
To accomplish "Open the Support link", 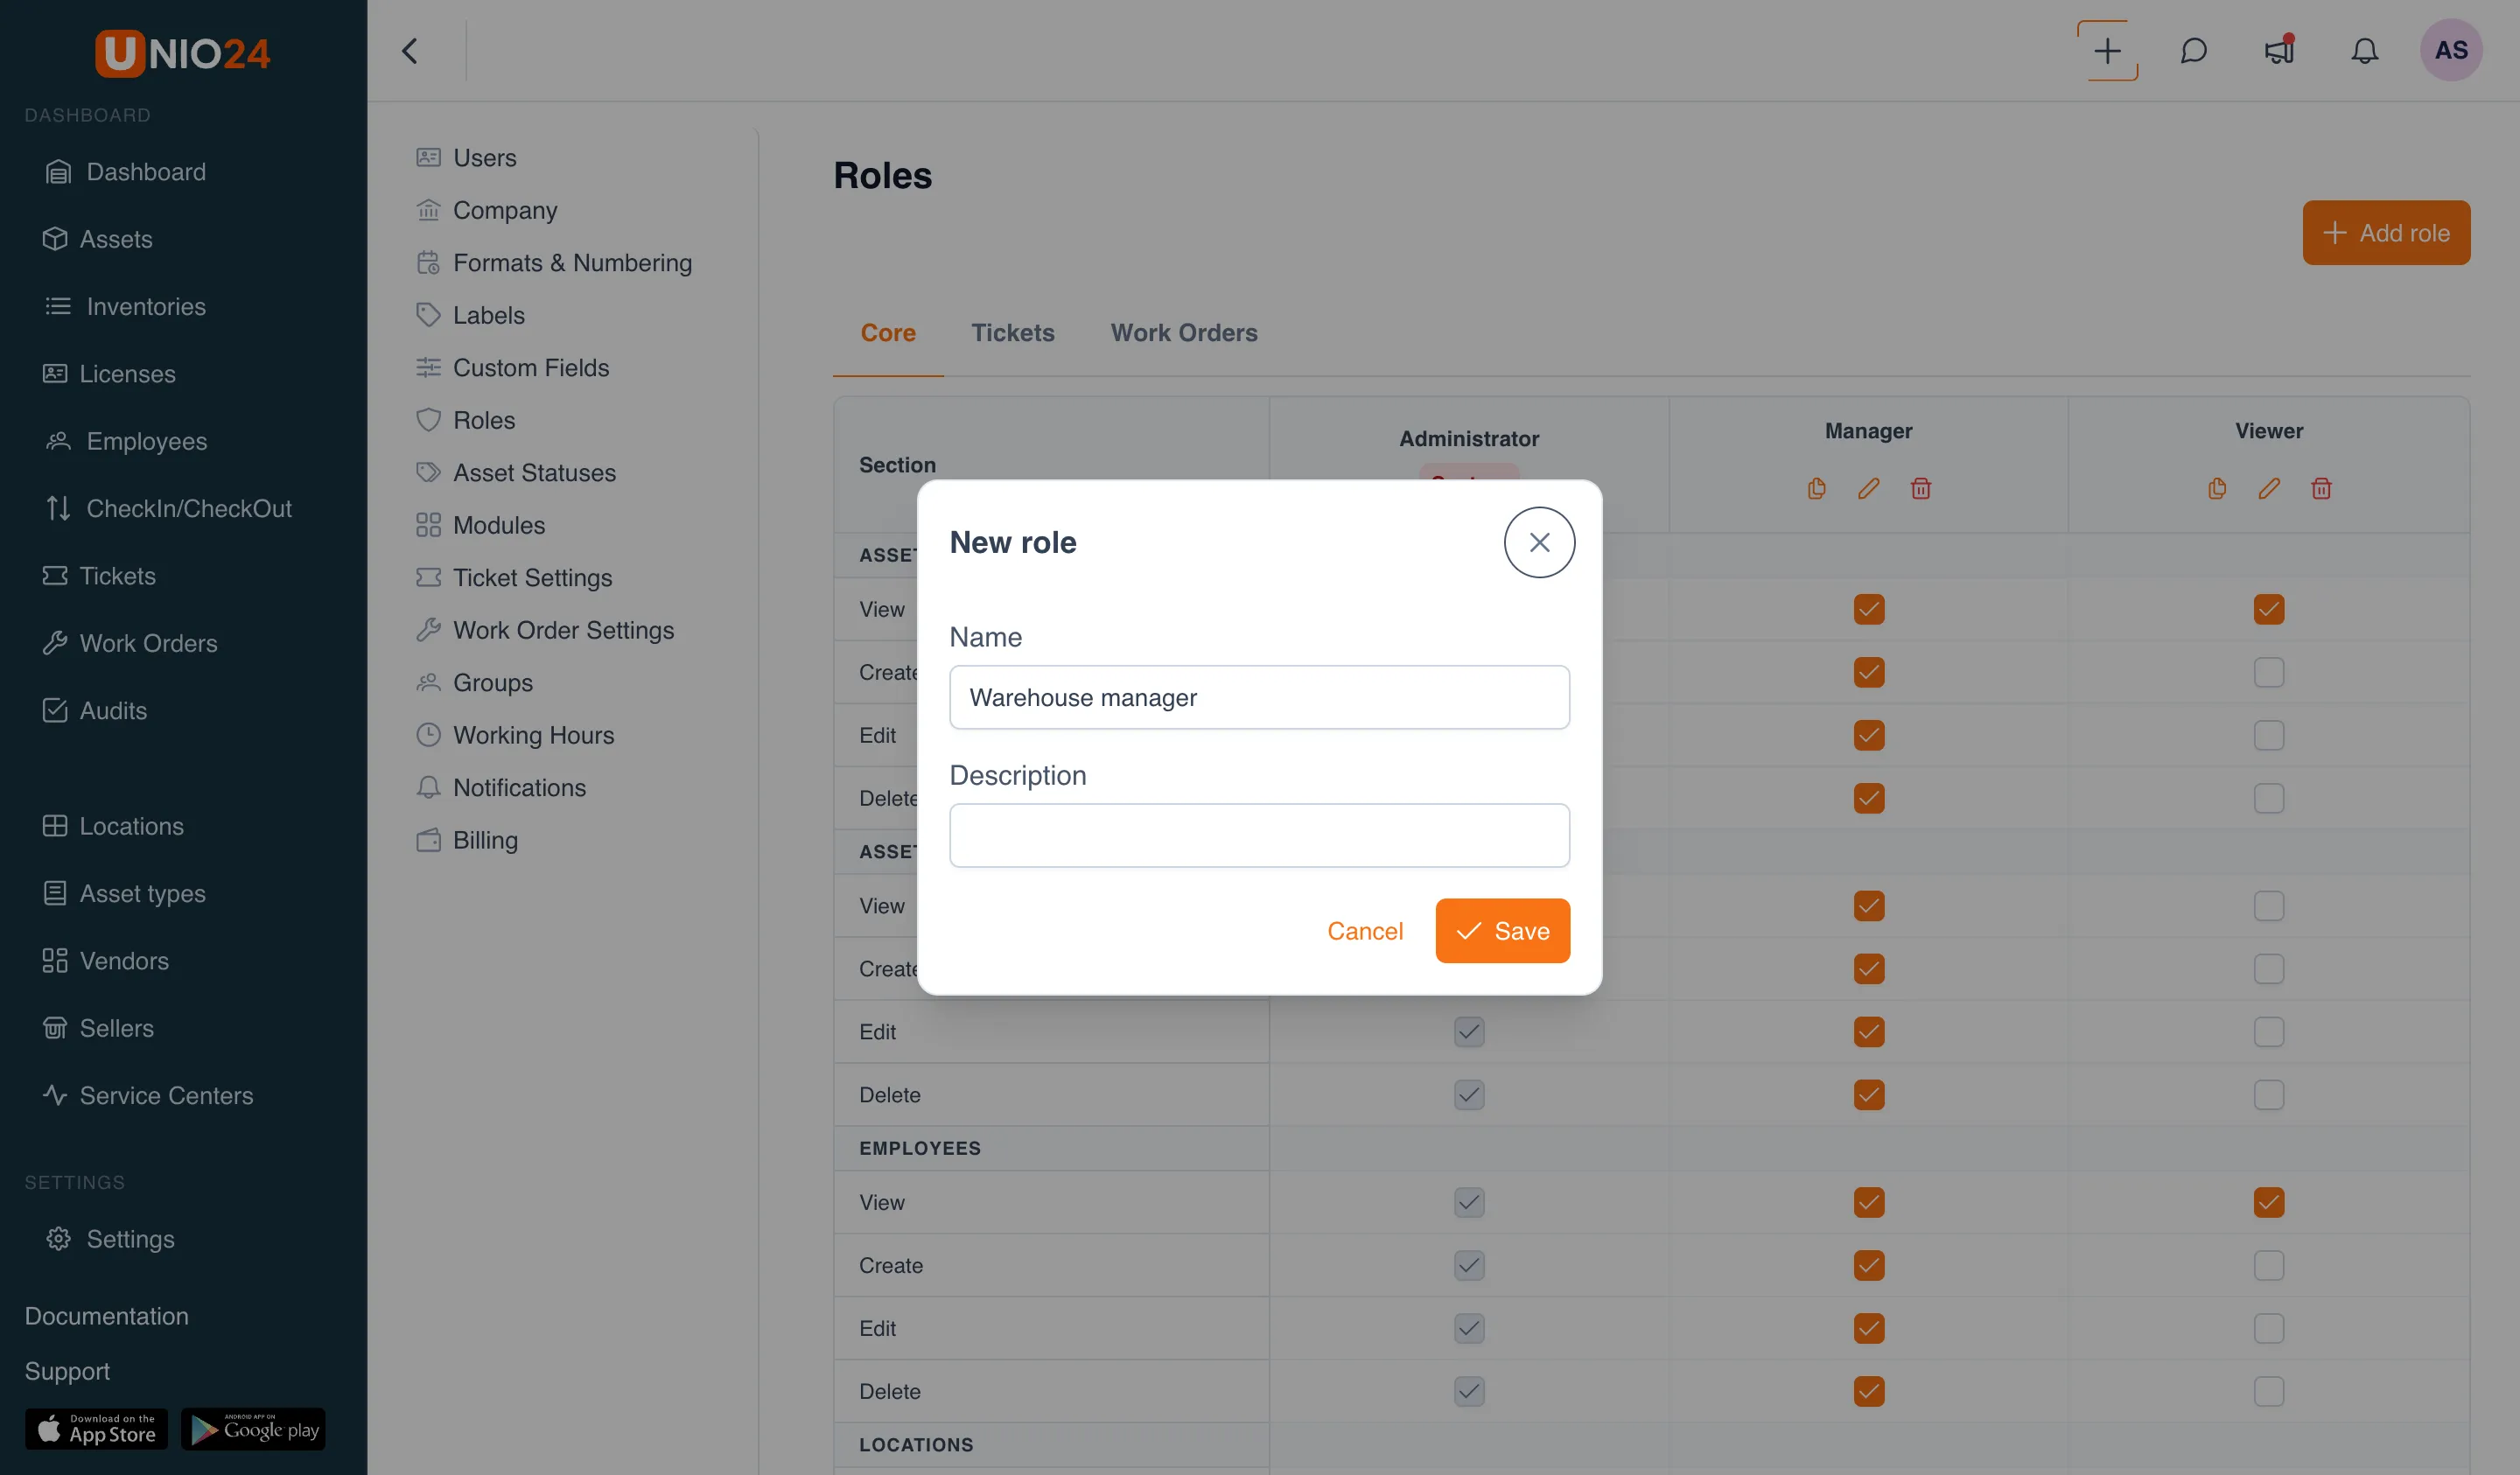I will [67, 1371].
